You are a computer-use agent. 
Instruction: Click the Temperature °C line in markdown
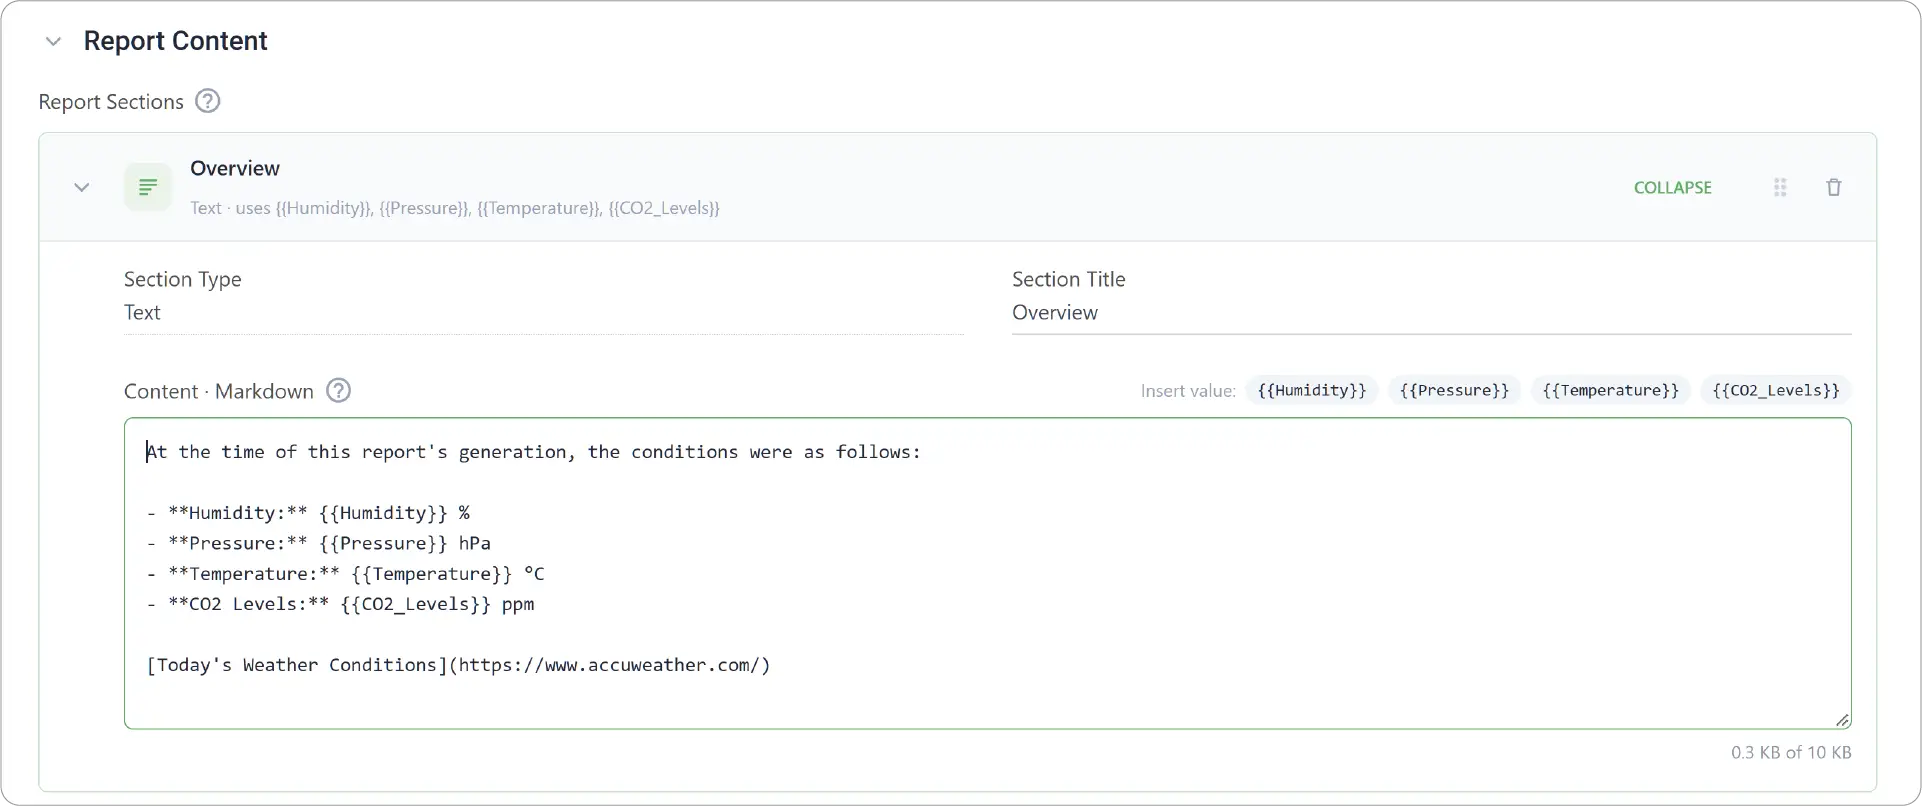click(x=345, y=574)
